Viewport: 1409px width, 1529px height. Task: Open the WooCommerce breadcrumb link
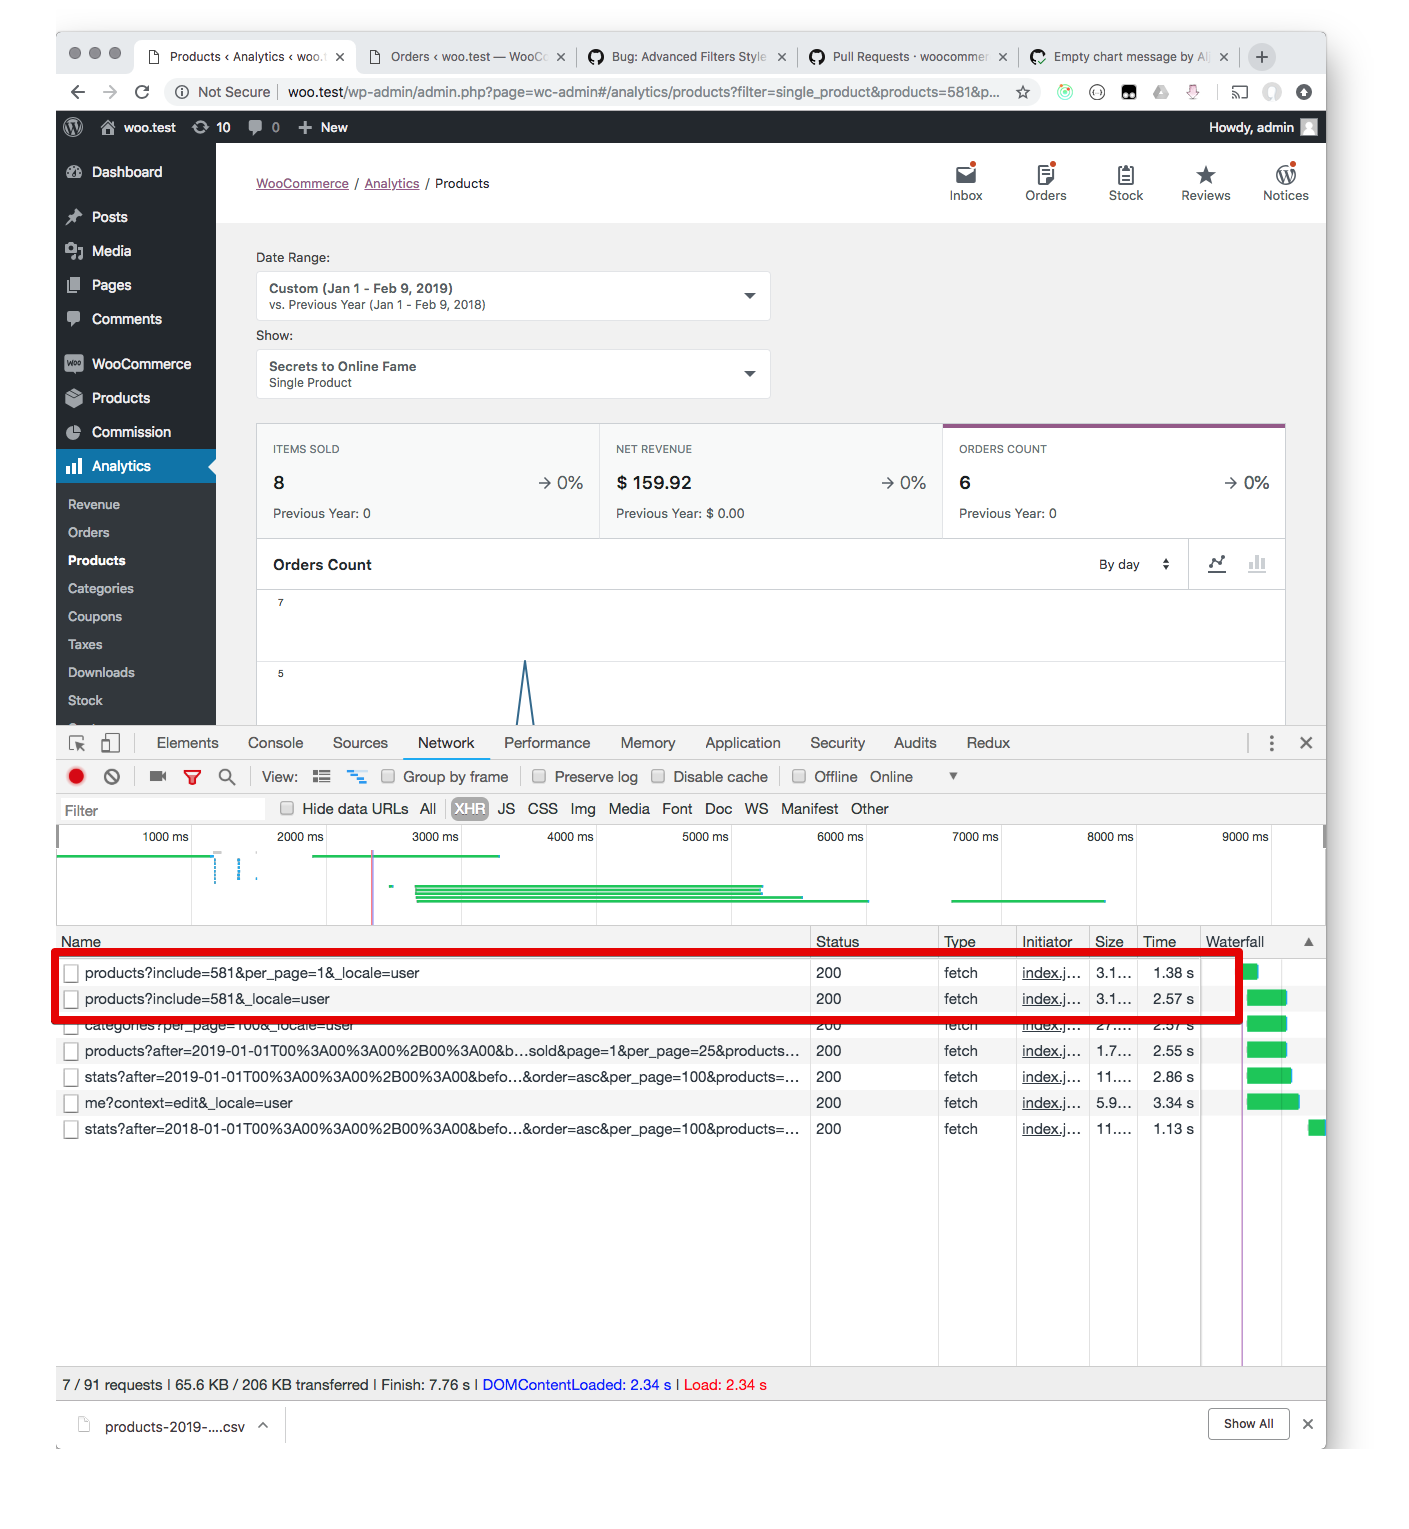point(302,183)
